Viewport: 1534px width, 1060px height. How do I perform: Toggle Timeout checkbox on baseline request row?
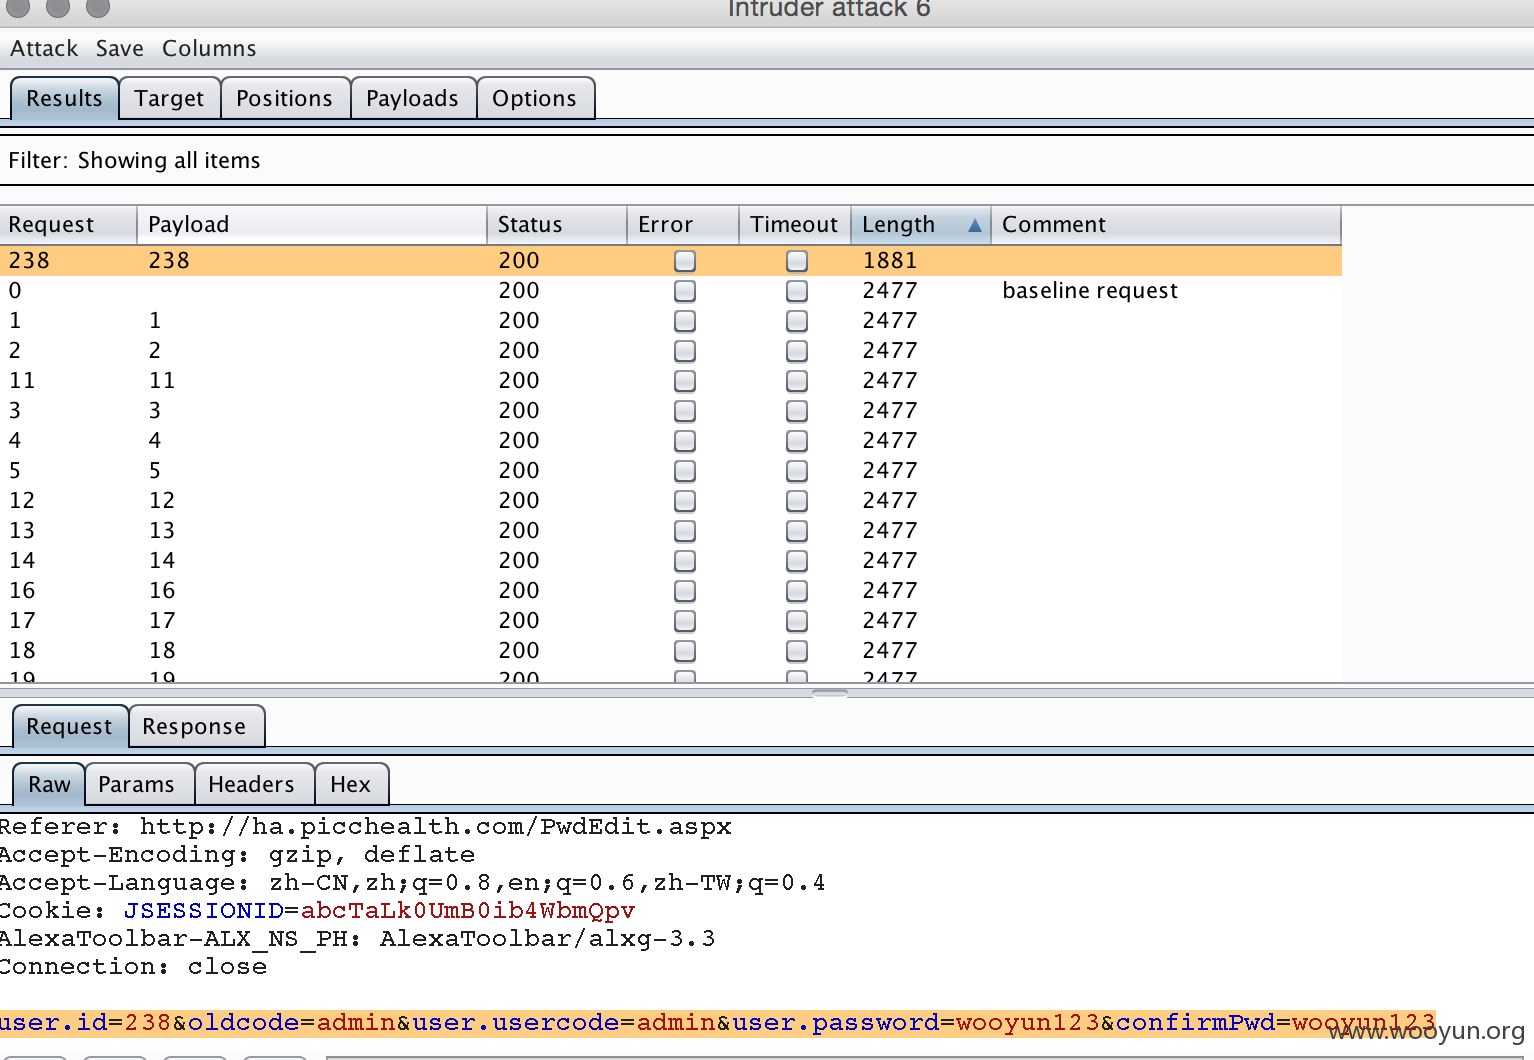797,290
